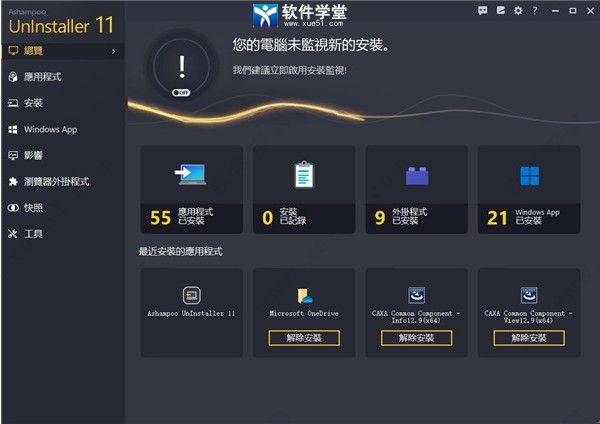The width and height of the screenshot is (600, 424).
Task: Click the Ashampoo UnInstaller 11 logo
Action: click(x=61, y=22)
